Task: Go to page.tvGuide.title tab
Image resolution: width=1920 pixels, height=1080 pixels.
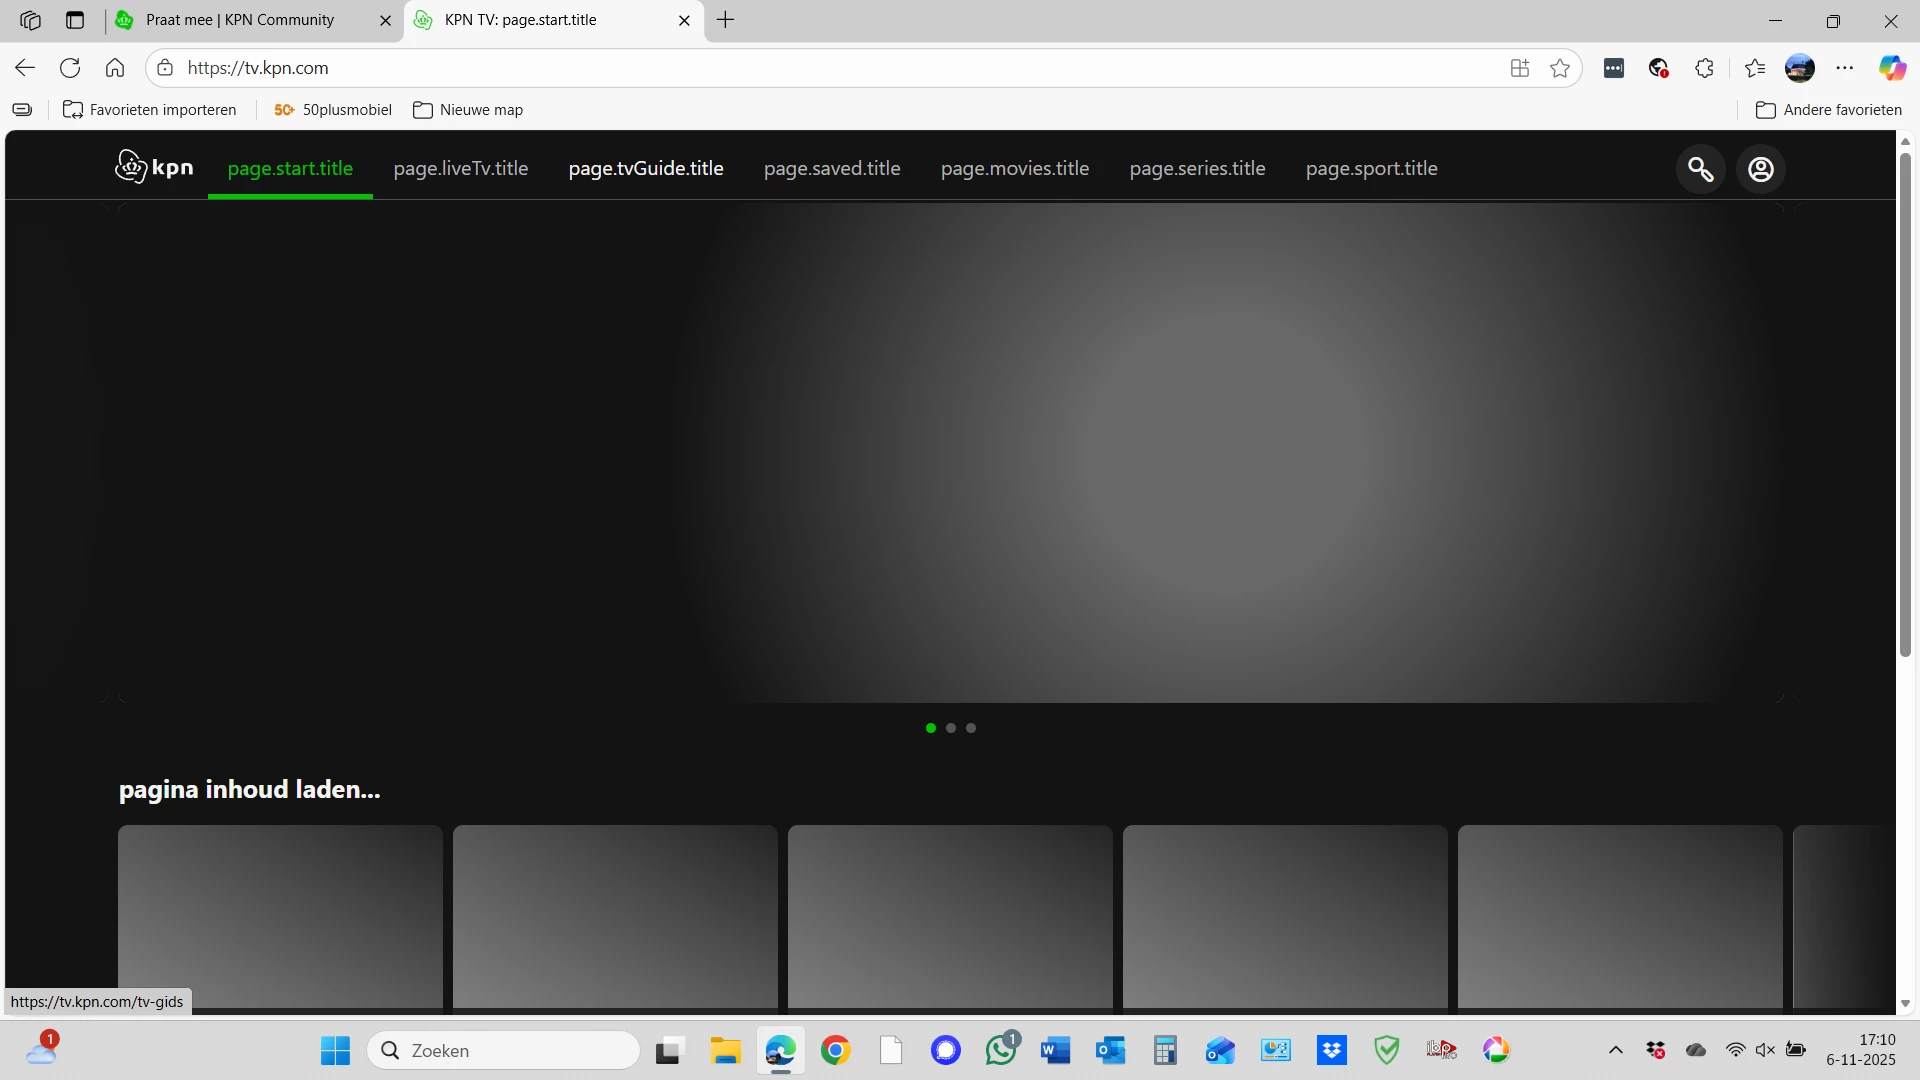Action: pyautogui.click(x=646, y=168)
